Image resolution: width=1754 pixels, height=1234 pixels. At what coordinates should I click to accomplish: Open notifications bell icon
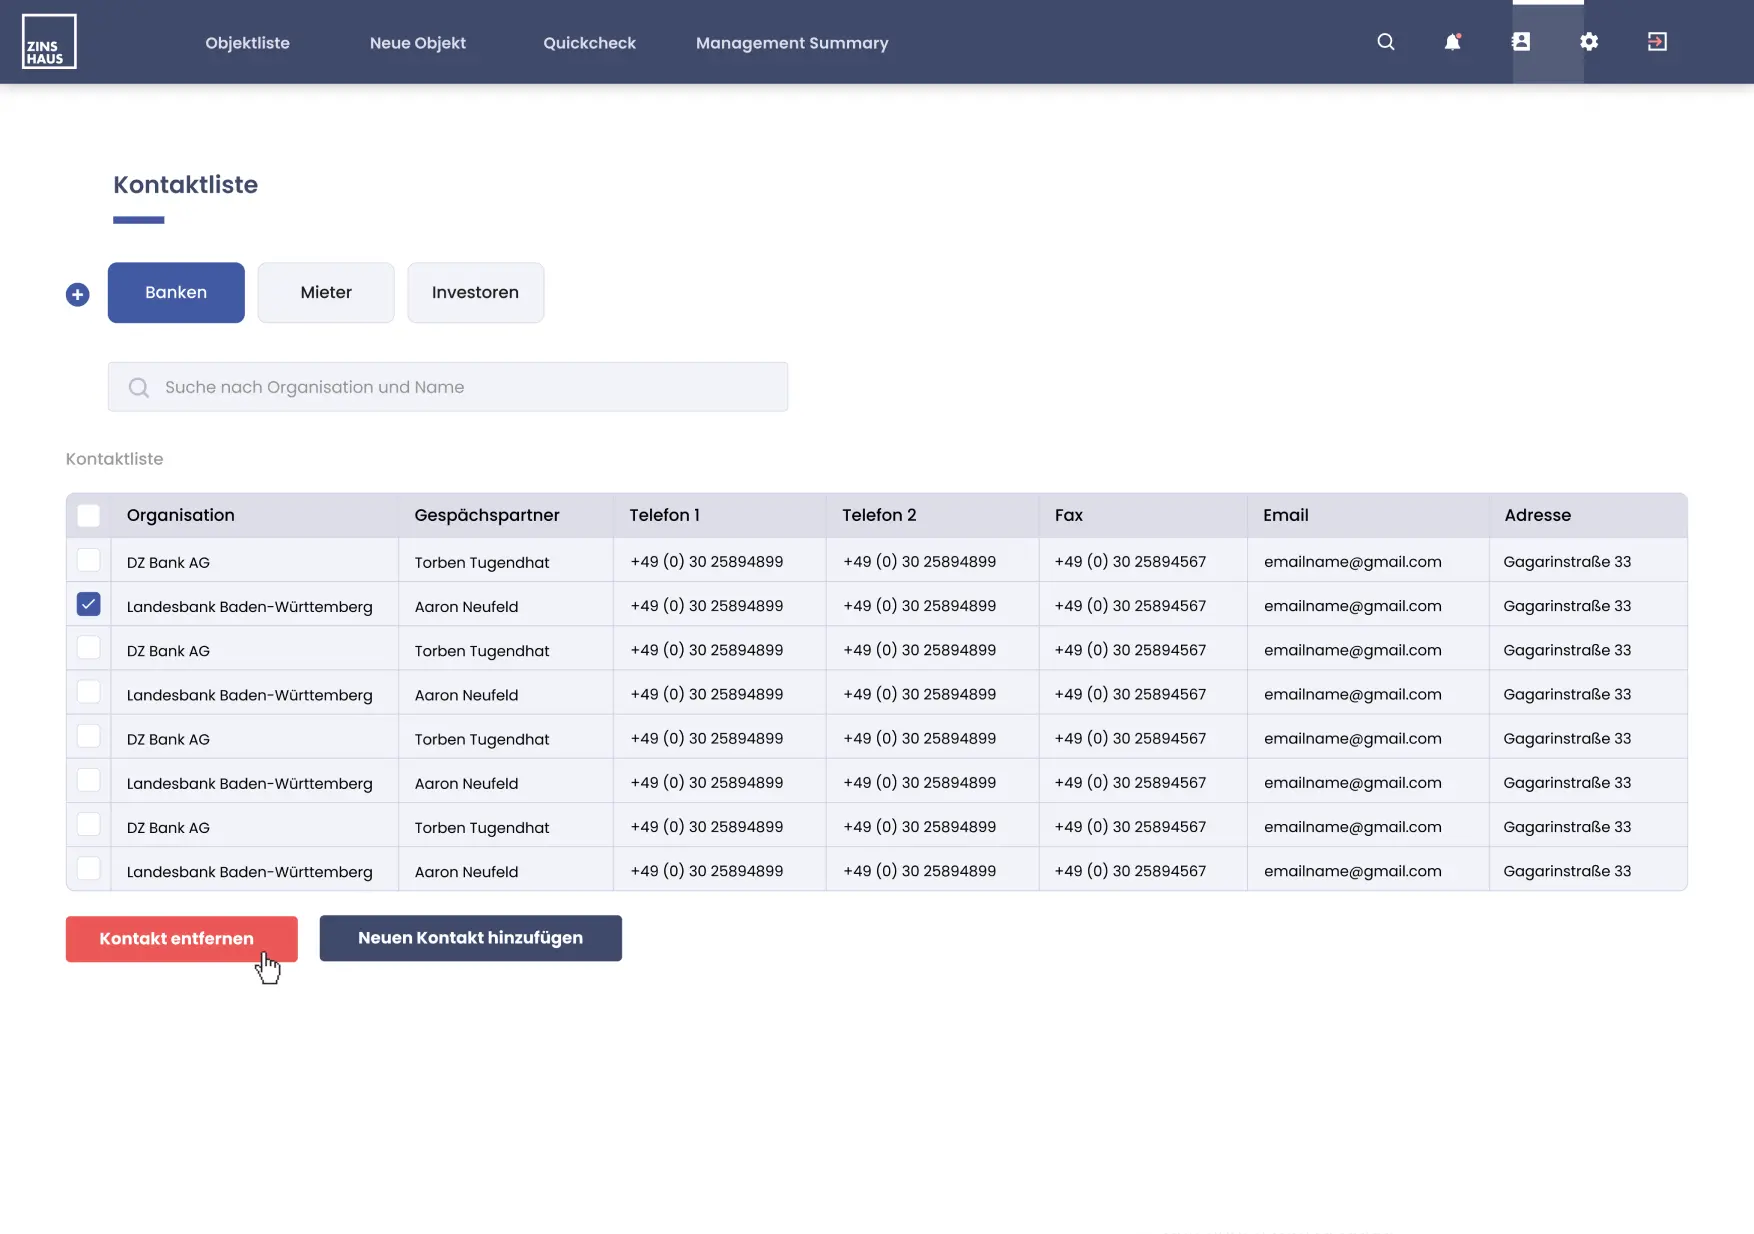tap(1452, 42)
